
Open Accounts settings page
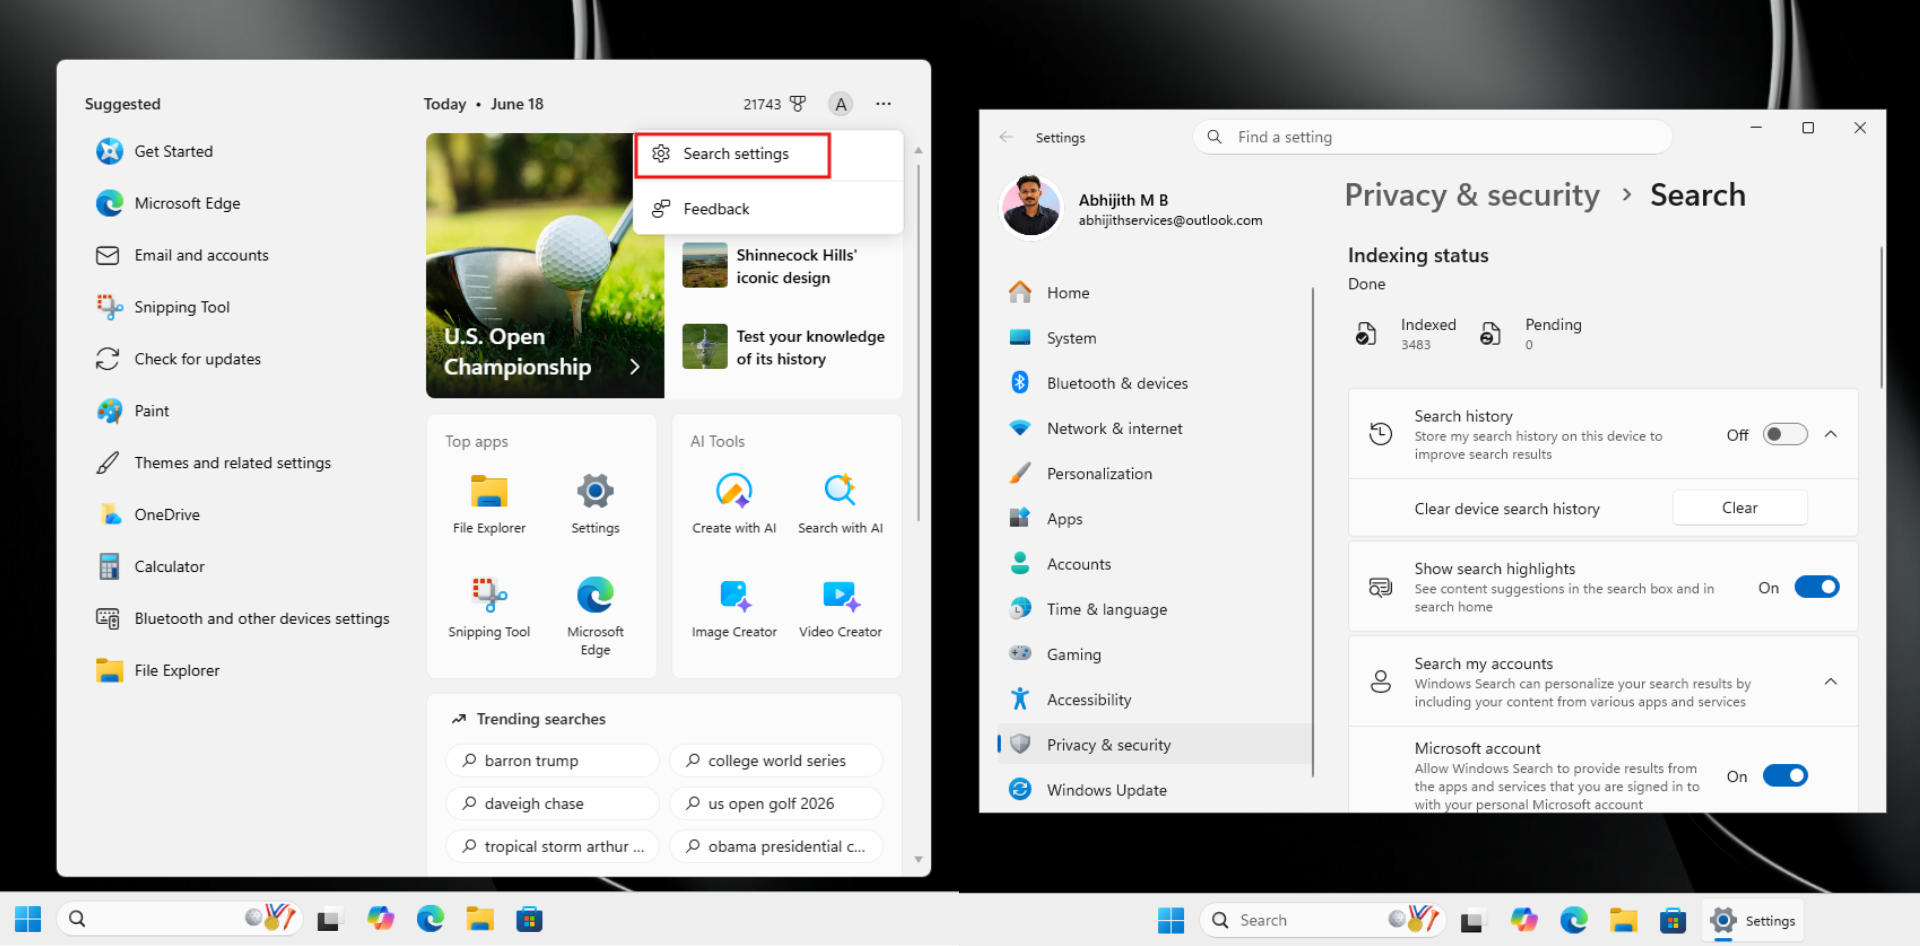(x=1155, y=564)
